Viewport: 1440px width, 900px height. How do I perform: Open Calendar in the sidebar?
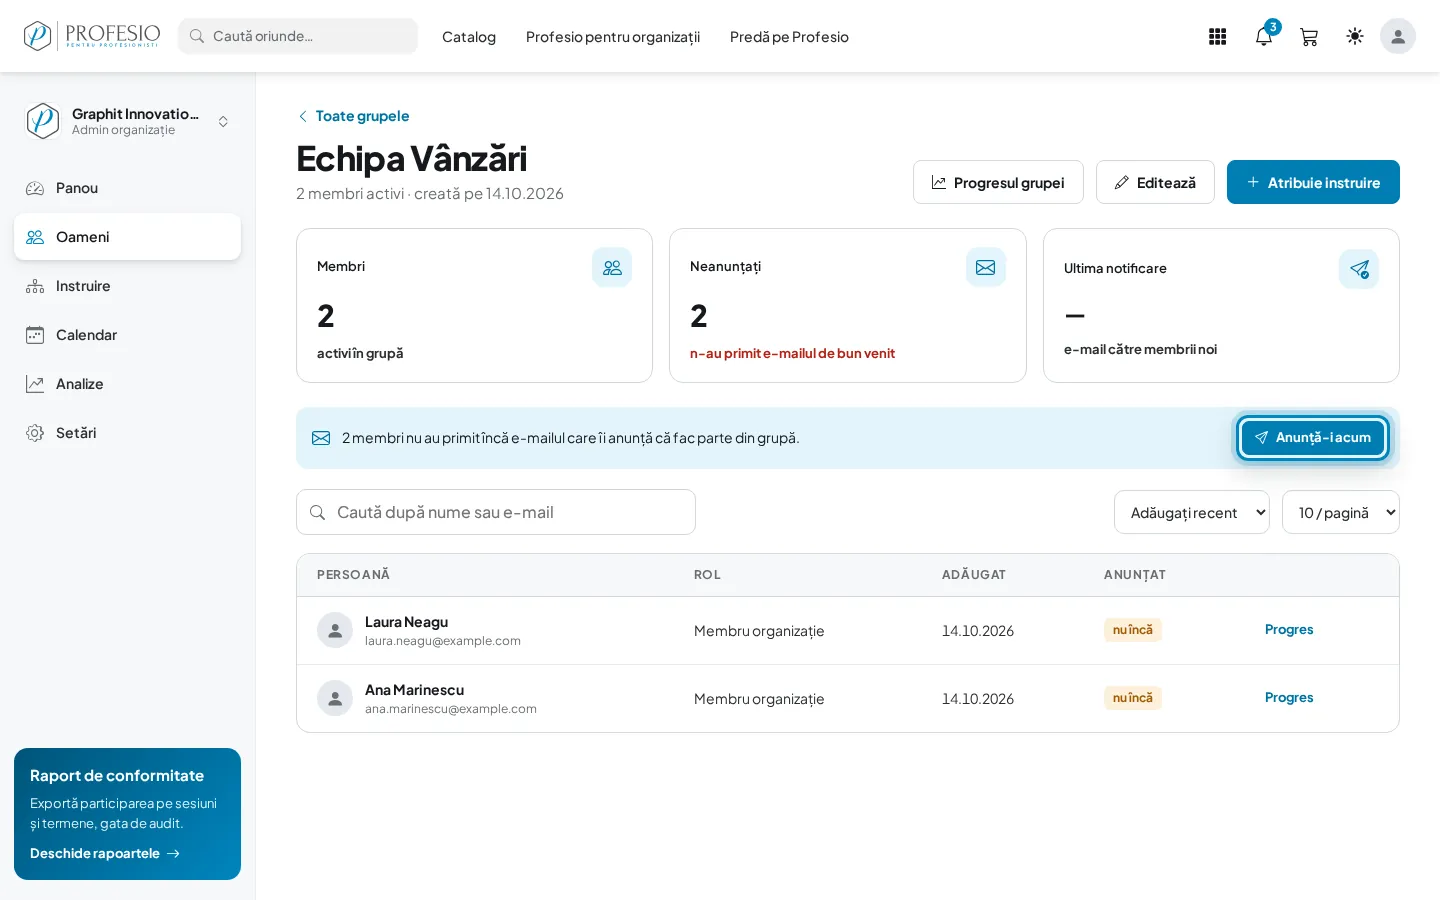(x=127, y=335)
